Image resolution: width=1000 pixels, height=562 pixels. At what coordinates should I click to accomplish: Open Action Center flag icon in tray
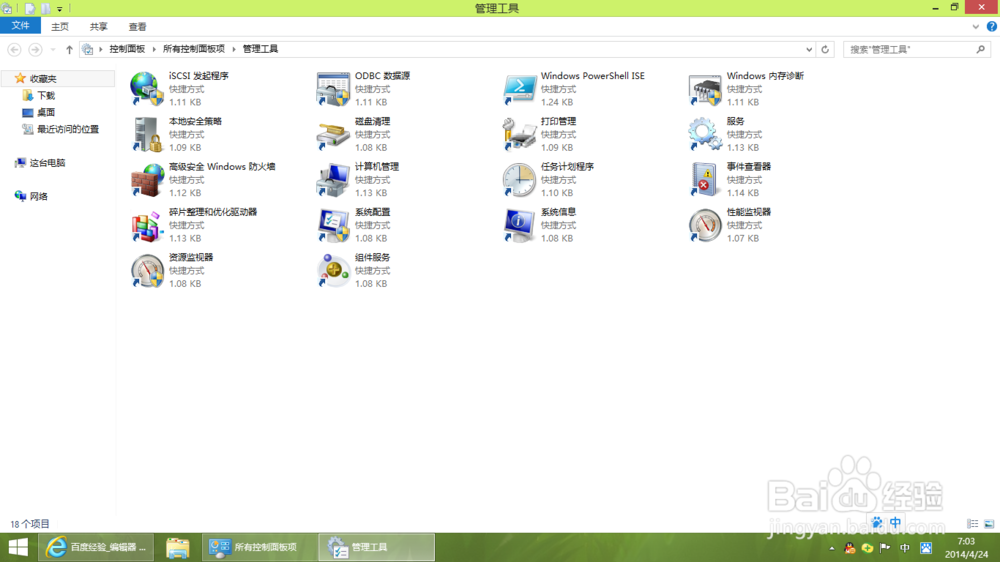[x=885, y=548]
